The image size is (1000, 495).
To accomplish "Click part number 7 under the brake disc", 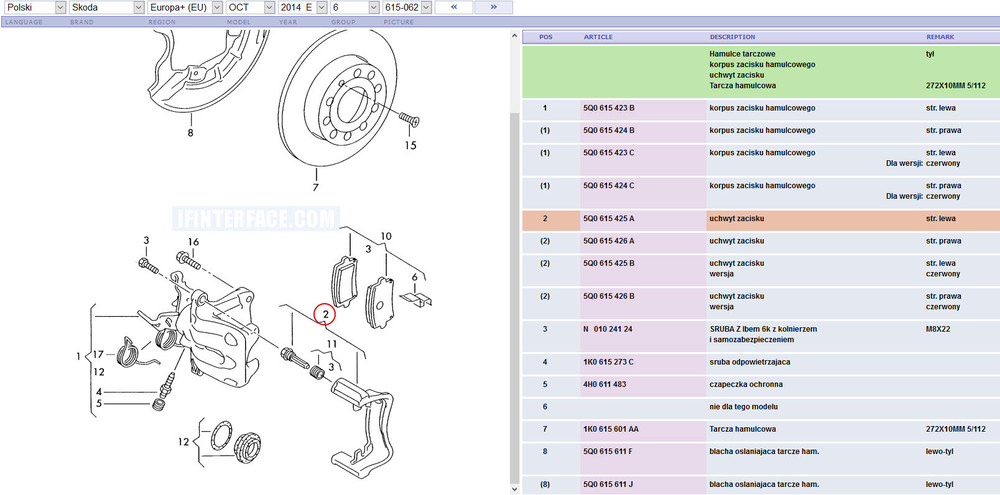I will coord(314,187).
